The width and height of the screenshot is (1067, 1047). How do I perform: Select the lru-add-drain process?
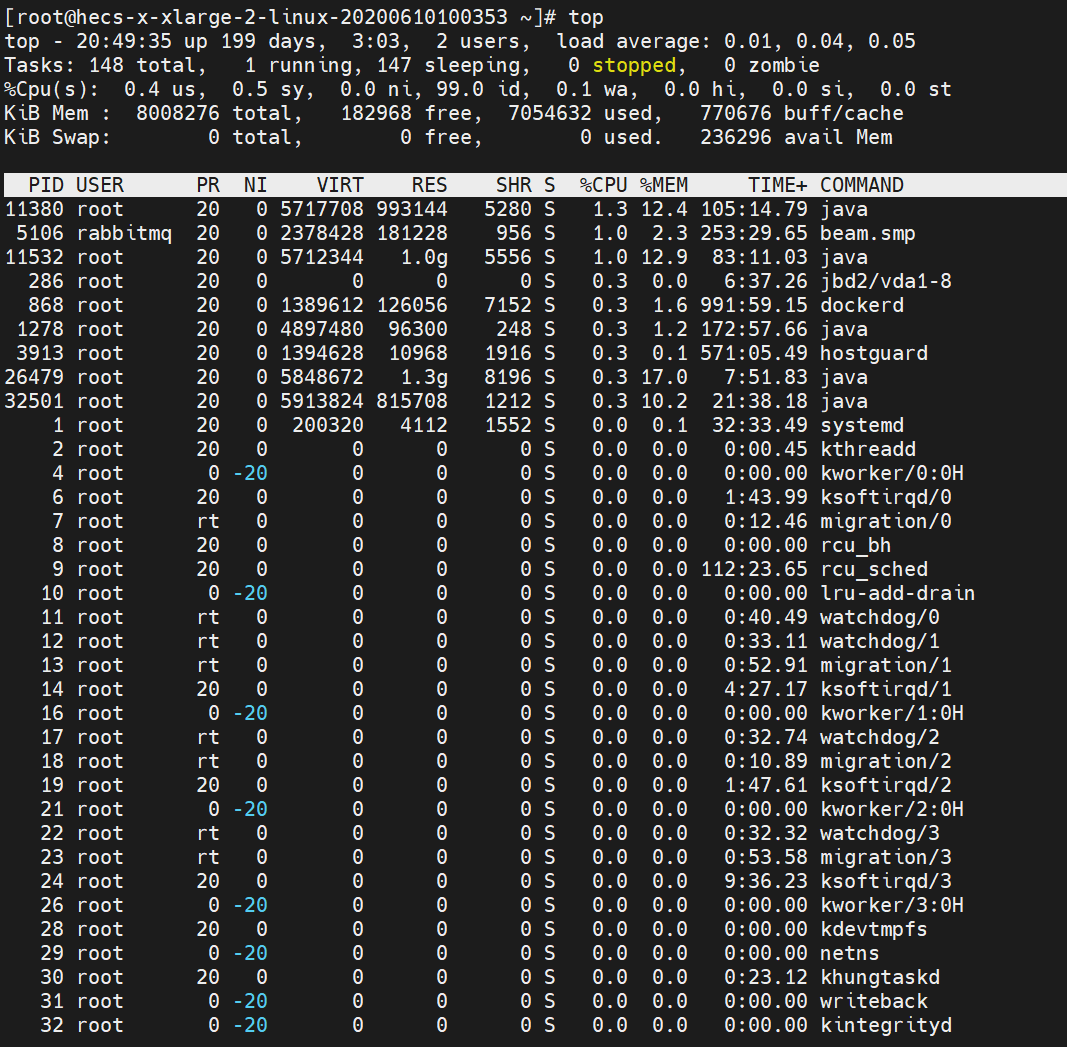pyautogui.click(x=898, y=593)
